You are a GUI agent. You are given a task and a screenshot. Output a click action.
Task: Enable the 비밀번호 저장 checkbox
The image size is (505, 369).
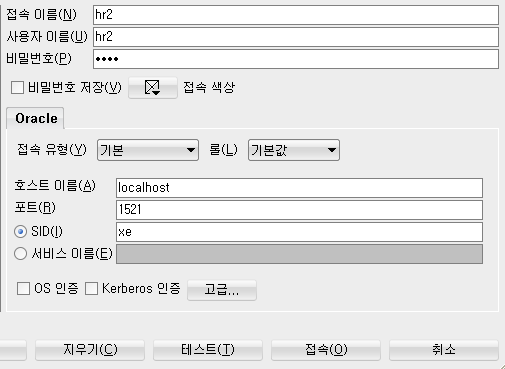click(x=17, y=88)
